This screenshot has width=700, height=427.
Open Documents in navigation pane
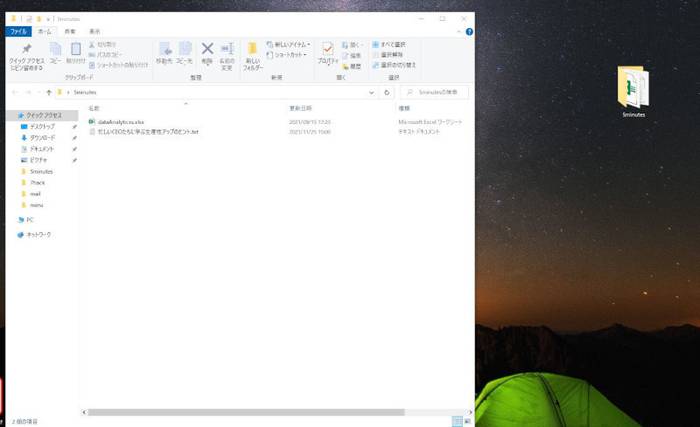click(42, 149)
